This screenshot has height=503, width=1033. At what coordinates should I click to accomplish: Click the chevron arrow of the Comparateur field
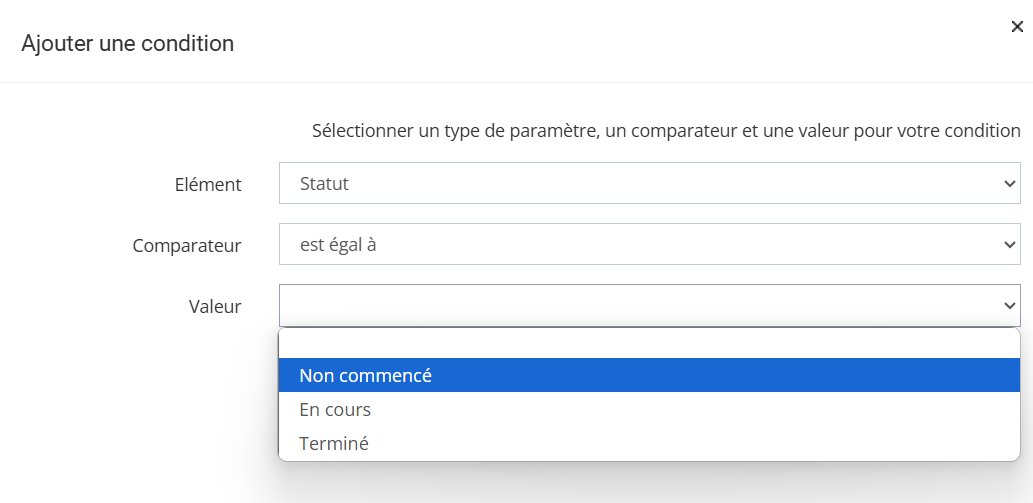pos(1008,244)
